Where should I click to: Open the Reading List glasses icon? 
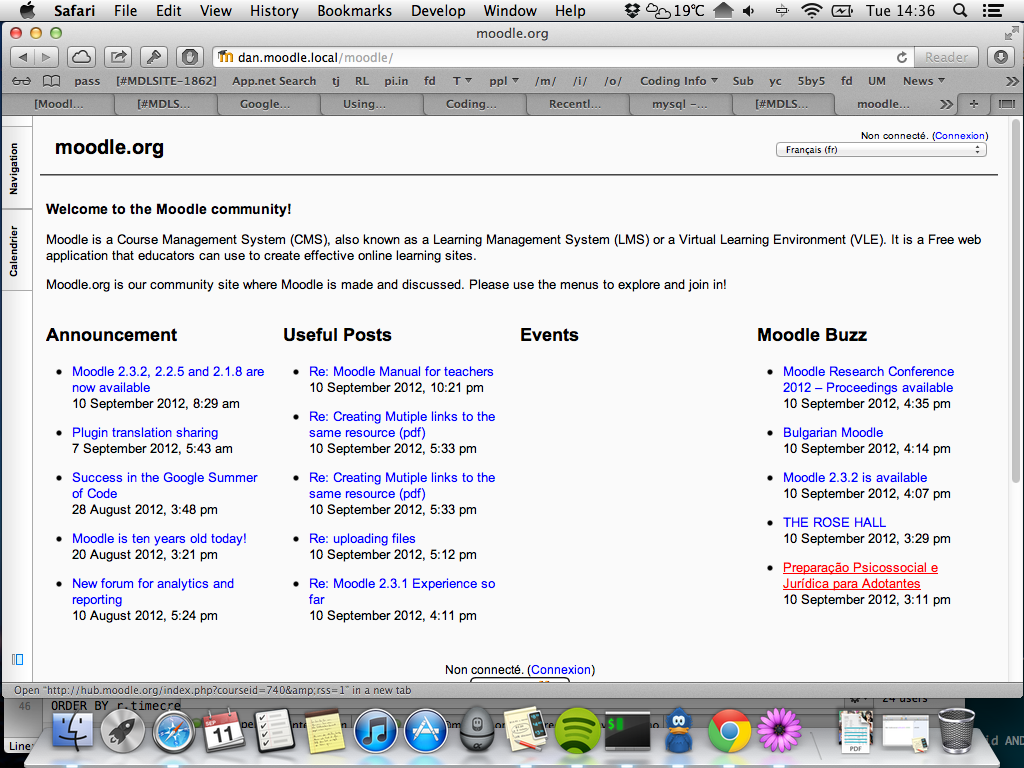(x=21, y=81)
